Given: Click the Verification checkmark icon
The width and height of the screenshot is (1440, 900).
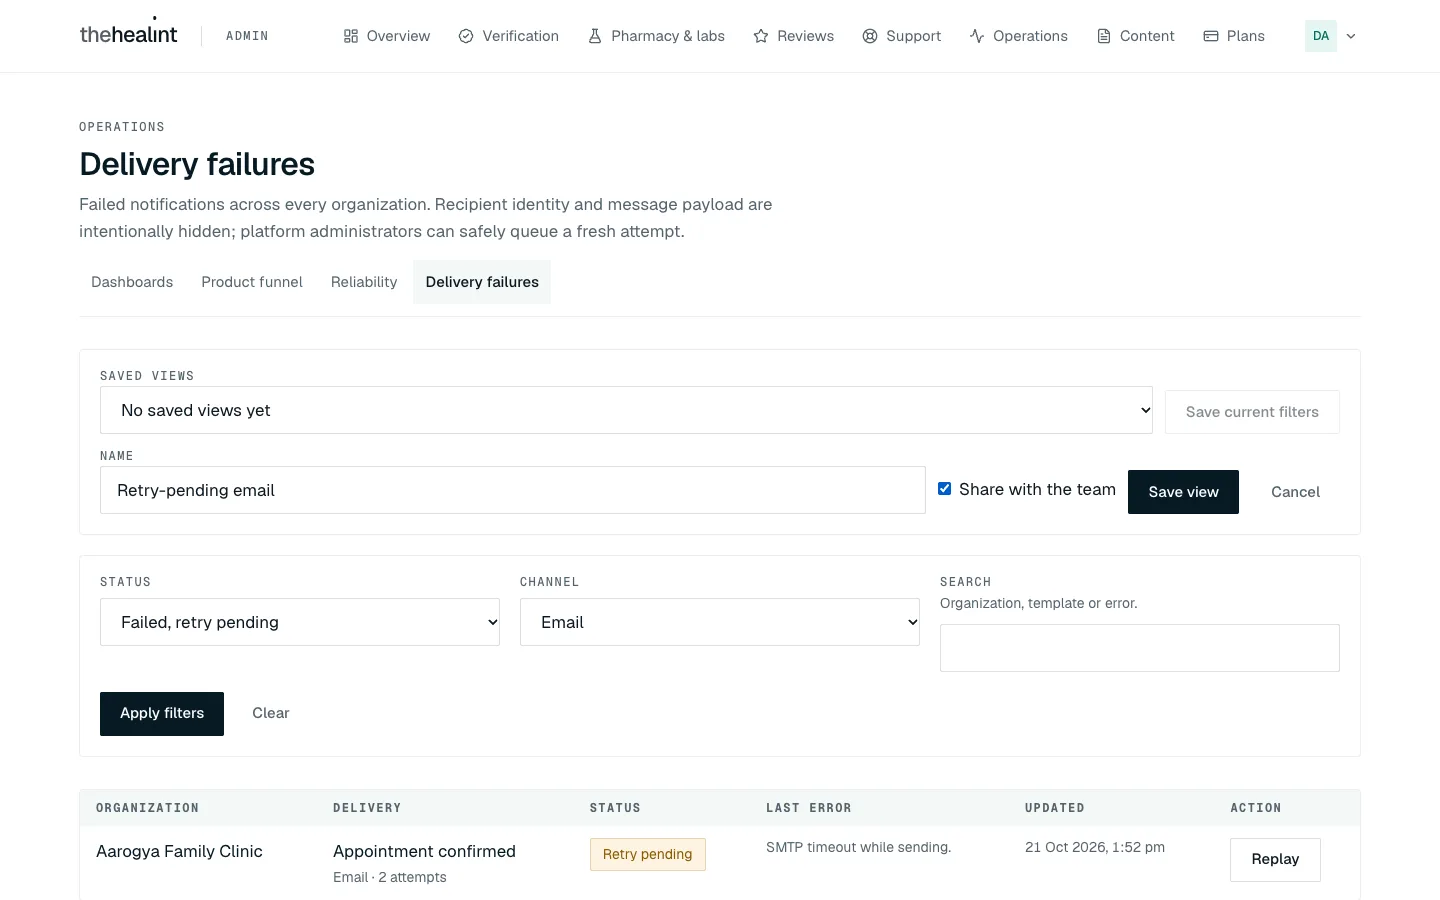Looking at the screenshot, I should 466,36.
